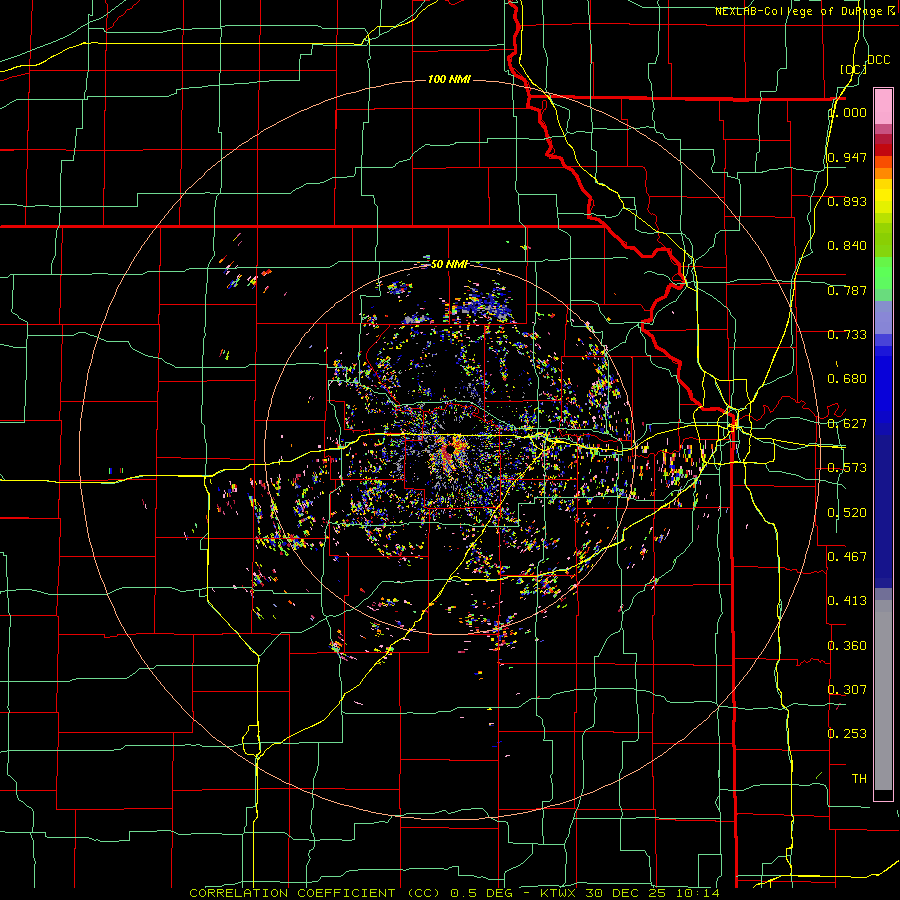Click the 0.307 value on the scale
This screenshot has width=900, height=900.
point(847,690)
